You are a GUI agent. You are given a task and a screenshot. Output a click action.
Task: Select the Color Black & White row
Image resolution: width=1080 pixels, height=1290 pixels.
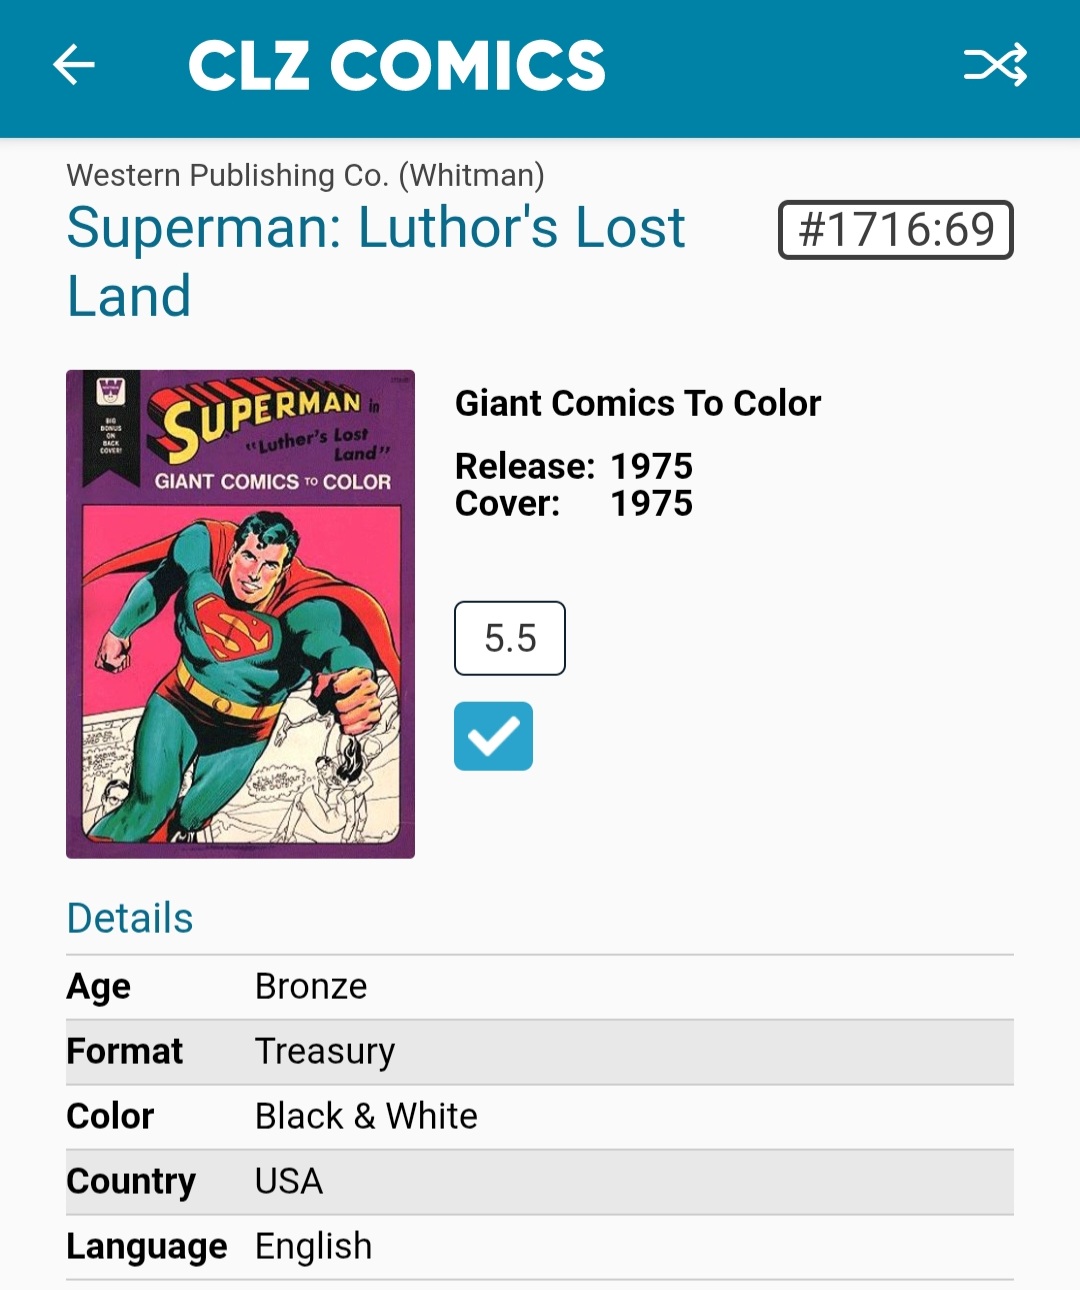(x=540, y=1116)
